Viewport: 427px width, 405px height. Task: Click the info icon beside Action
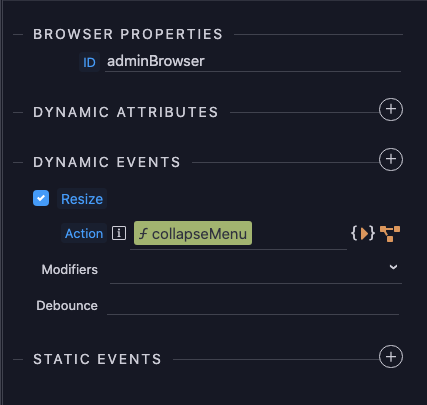coord(119,233)
